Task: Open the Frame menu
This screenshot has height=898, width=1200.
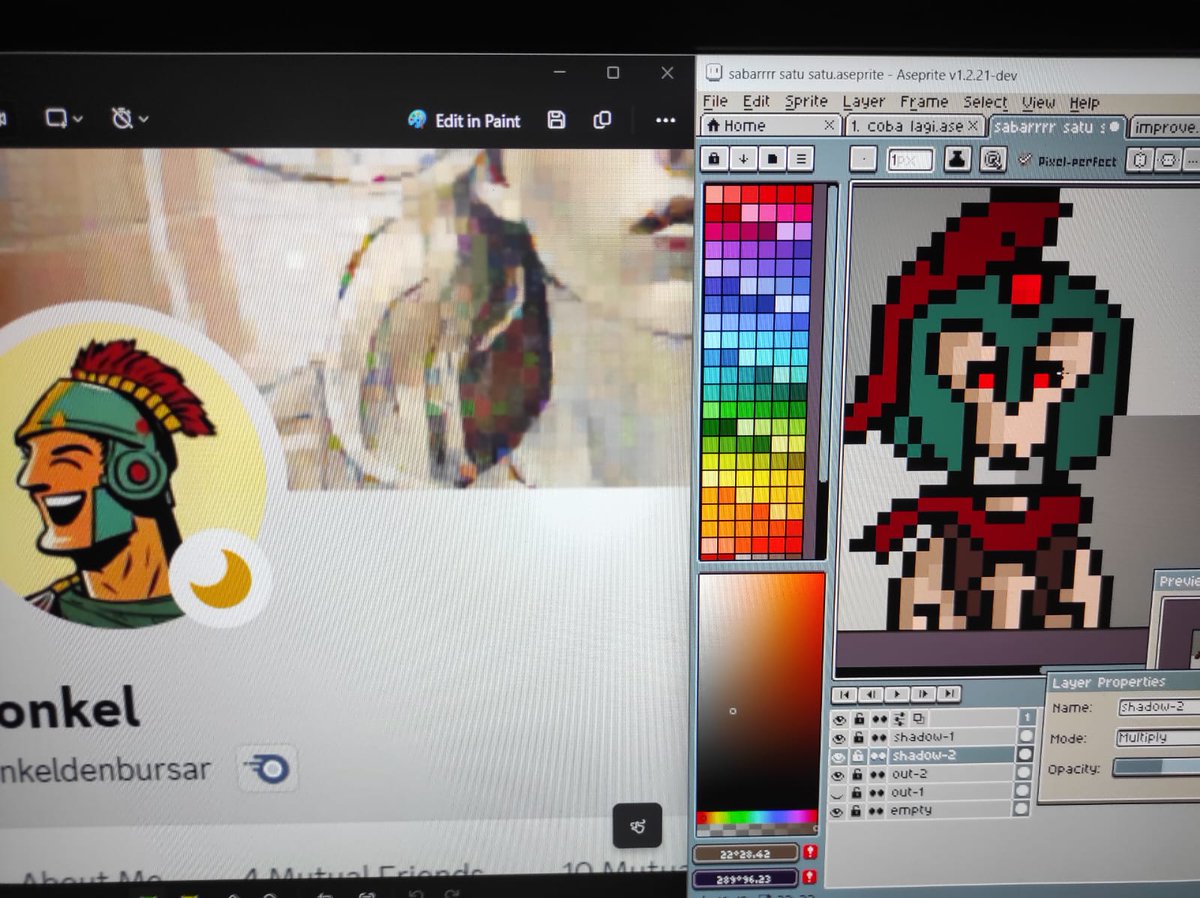Action: coord(924,102)
